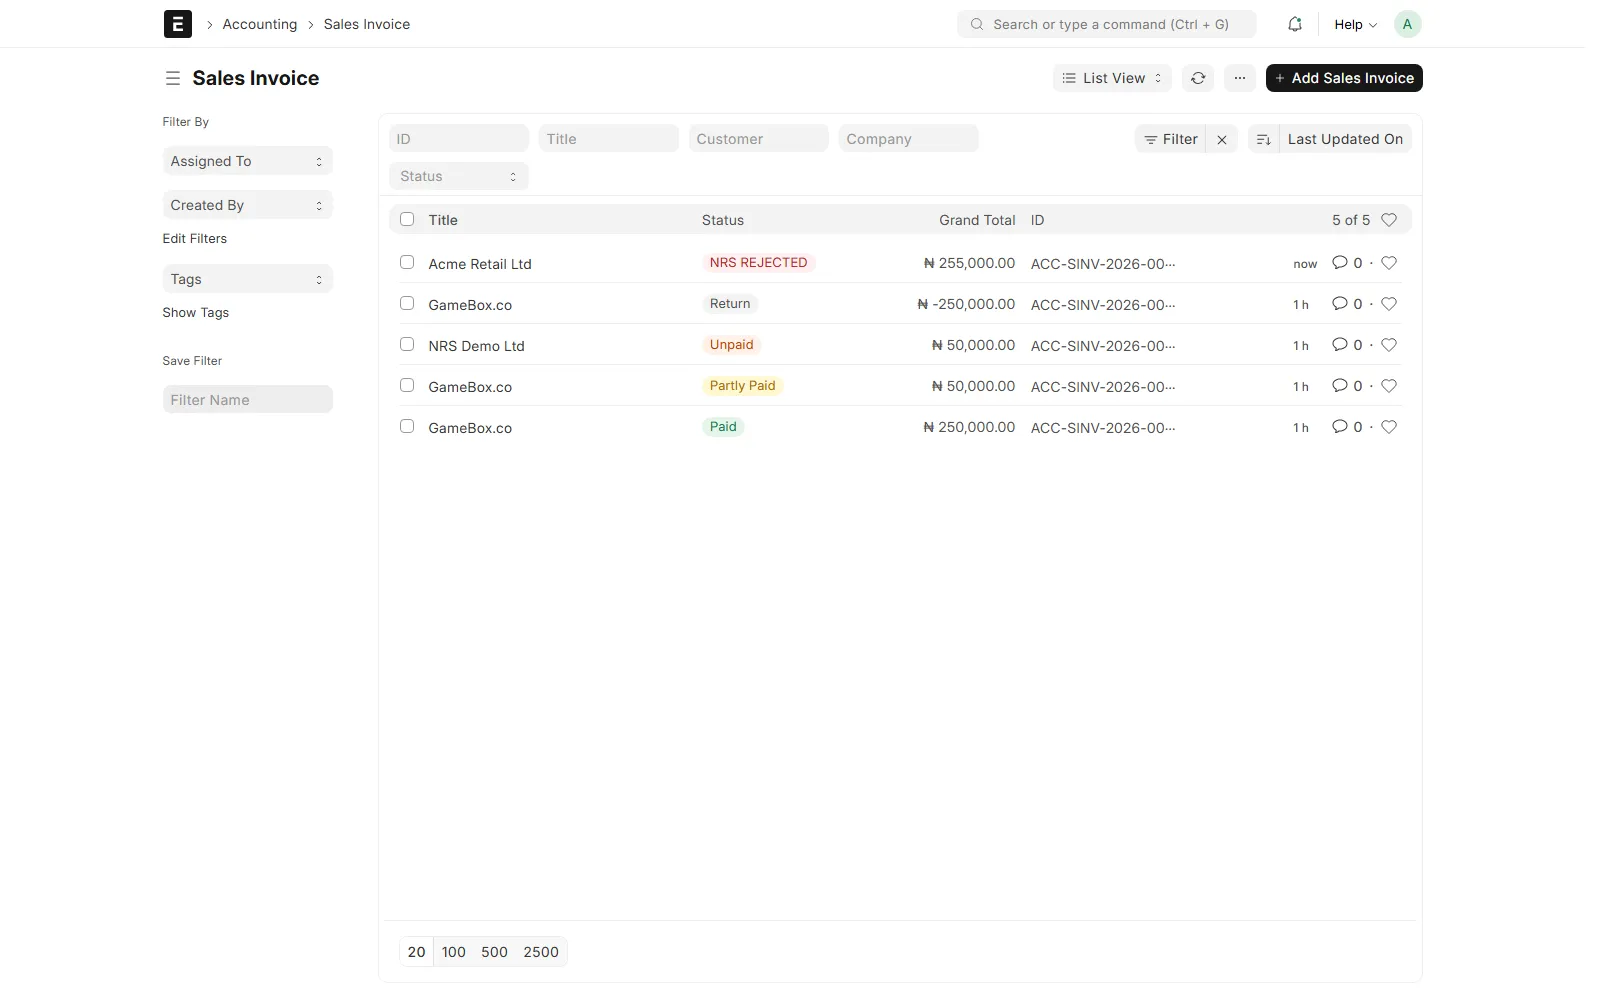Click Edit Filters link
This screenshot has height=1000, width=1600.
195,238
